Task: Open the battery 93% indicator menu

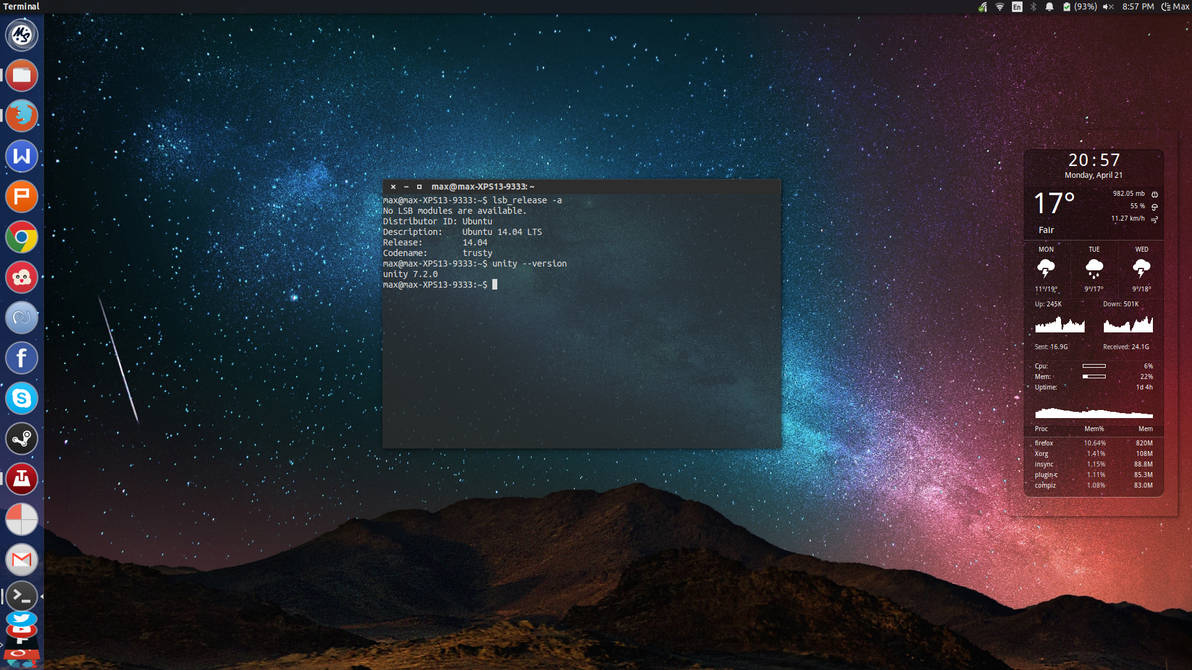Action: point(1080,7)
